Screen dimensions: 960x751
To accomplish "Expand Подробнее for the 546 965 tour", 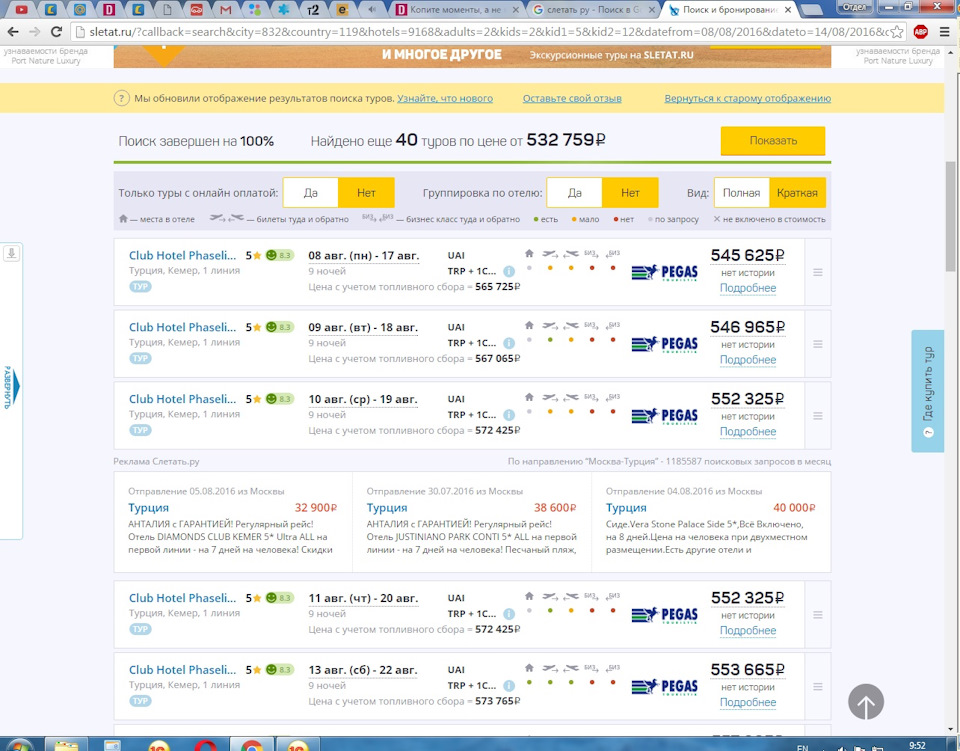I will pyautogui.click(x=747, y=360).
